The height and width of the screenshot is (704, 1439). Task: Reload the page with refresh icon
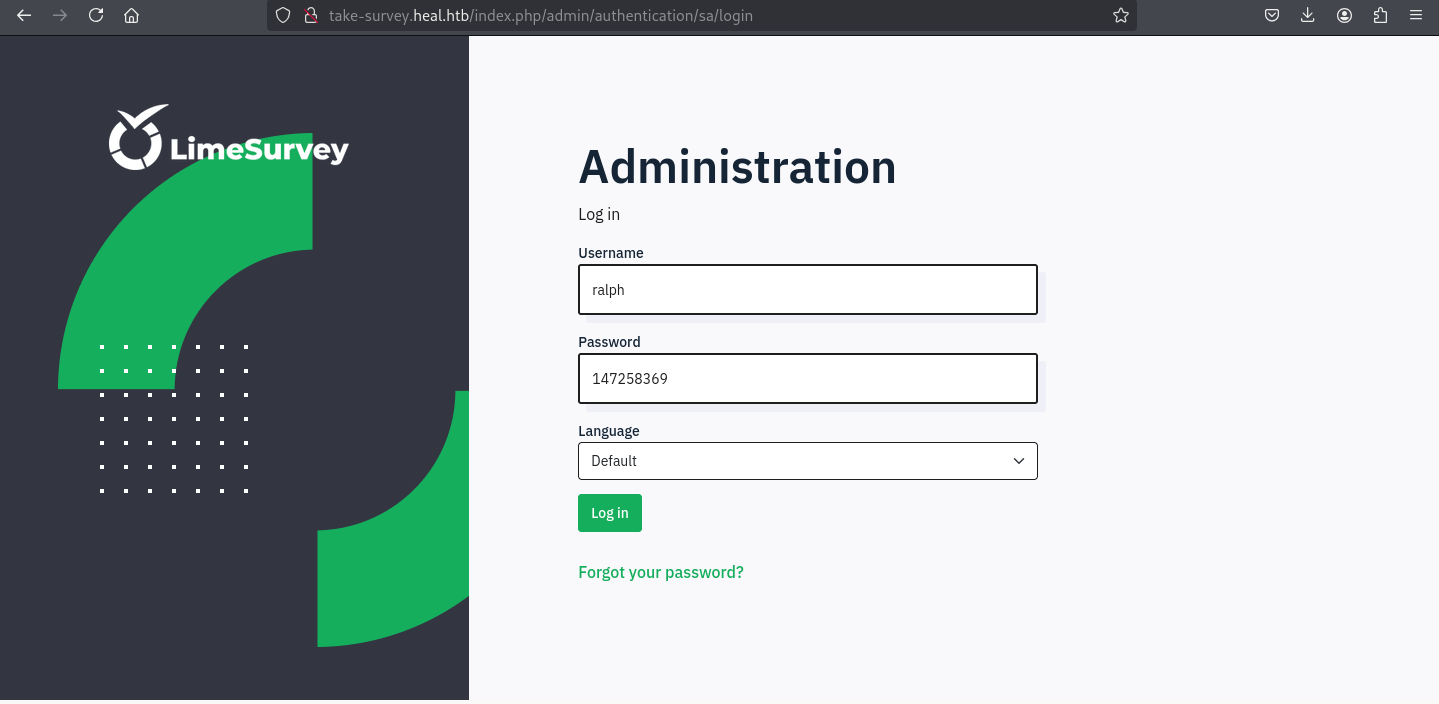coord(96,15)
